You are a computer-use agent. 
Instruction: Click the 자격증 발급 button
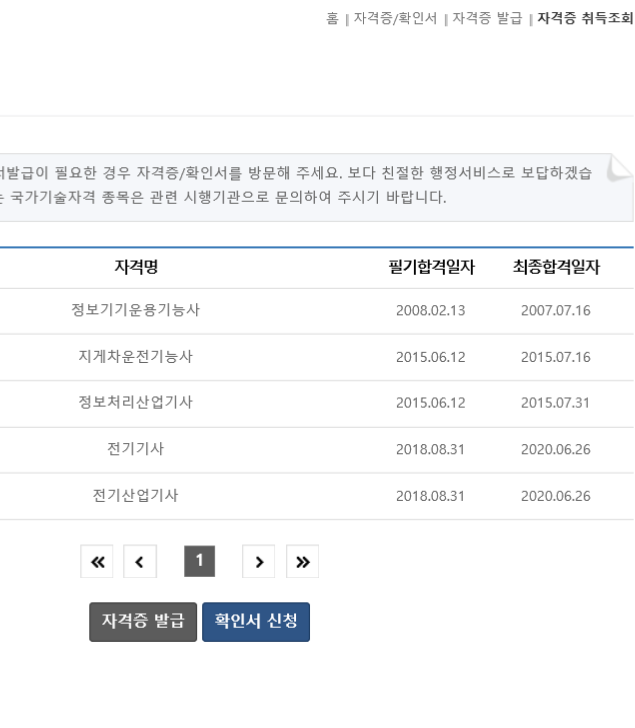click(x=143, y=622)
